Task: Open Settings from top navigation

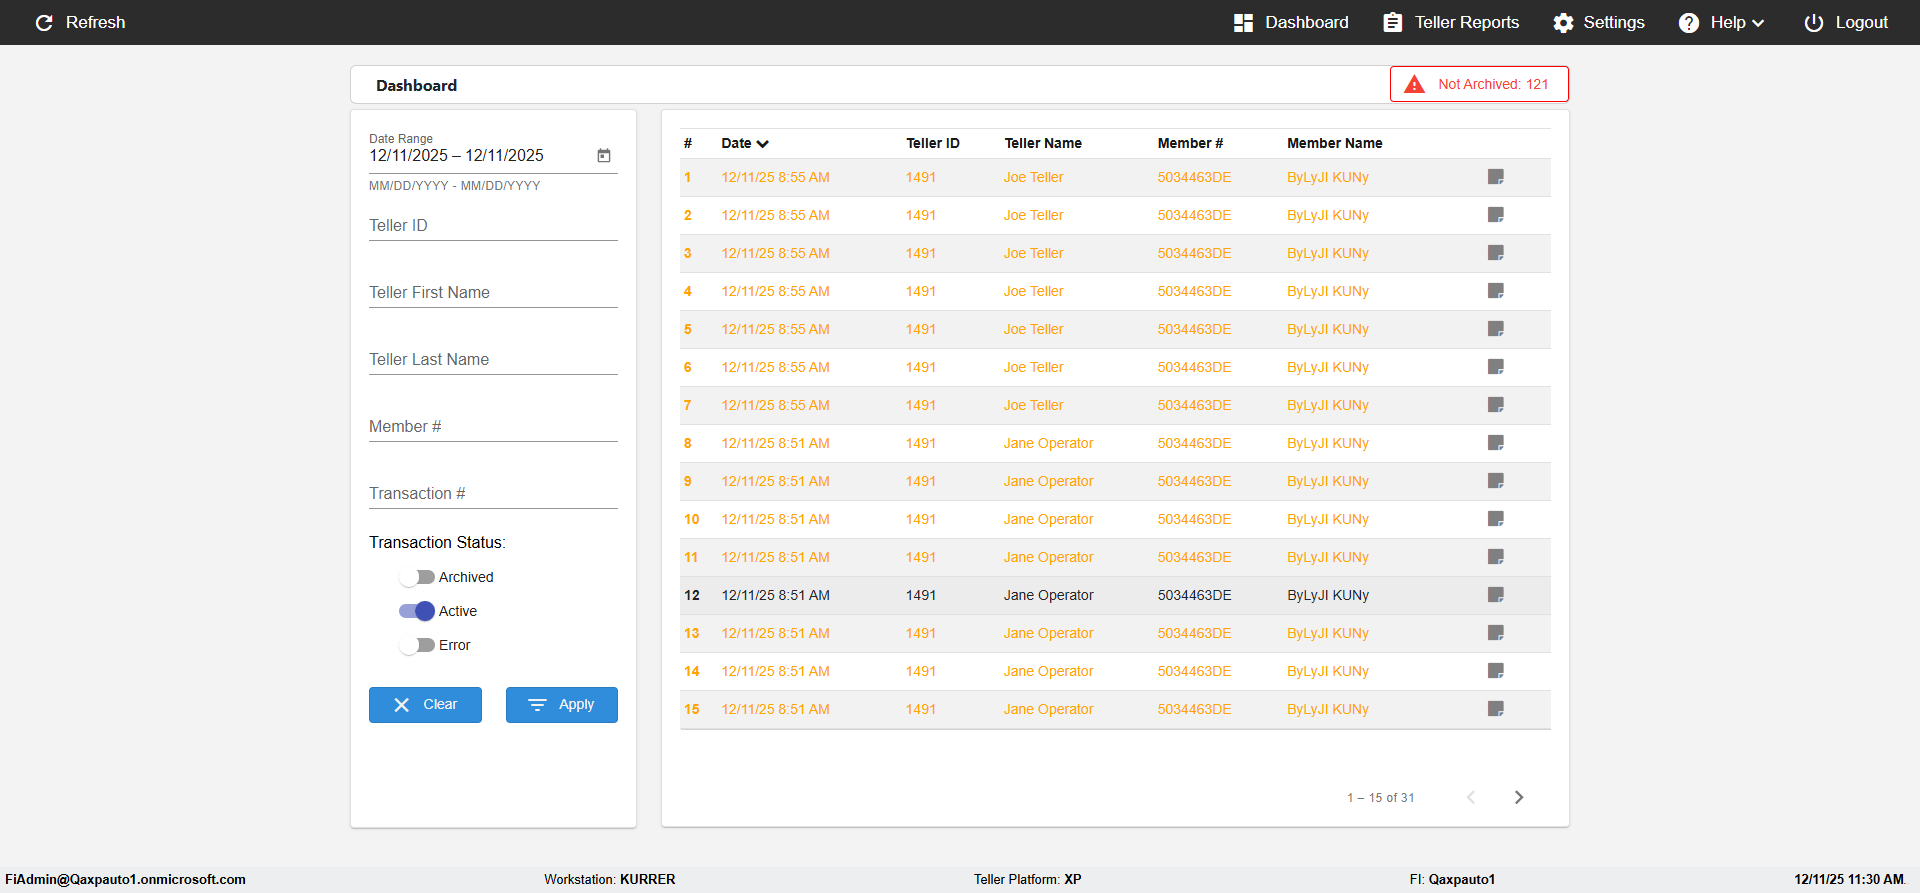Action: tap(1599, 23)
